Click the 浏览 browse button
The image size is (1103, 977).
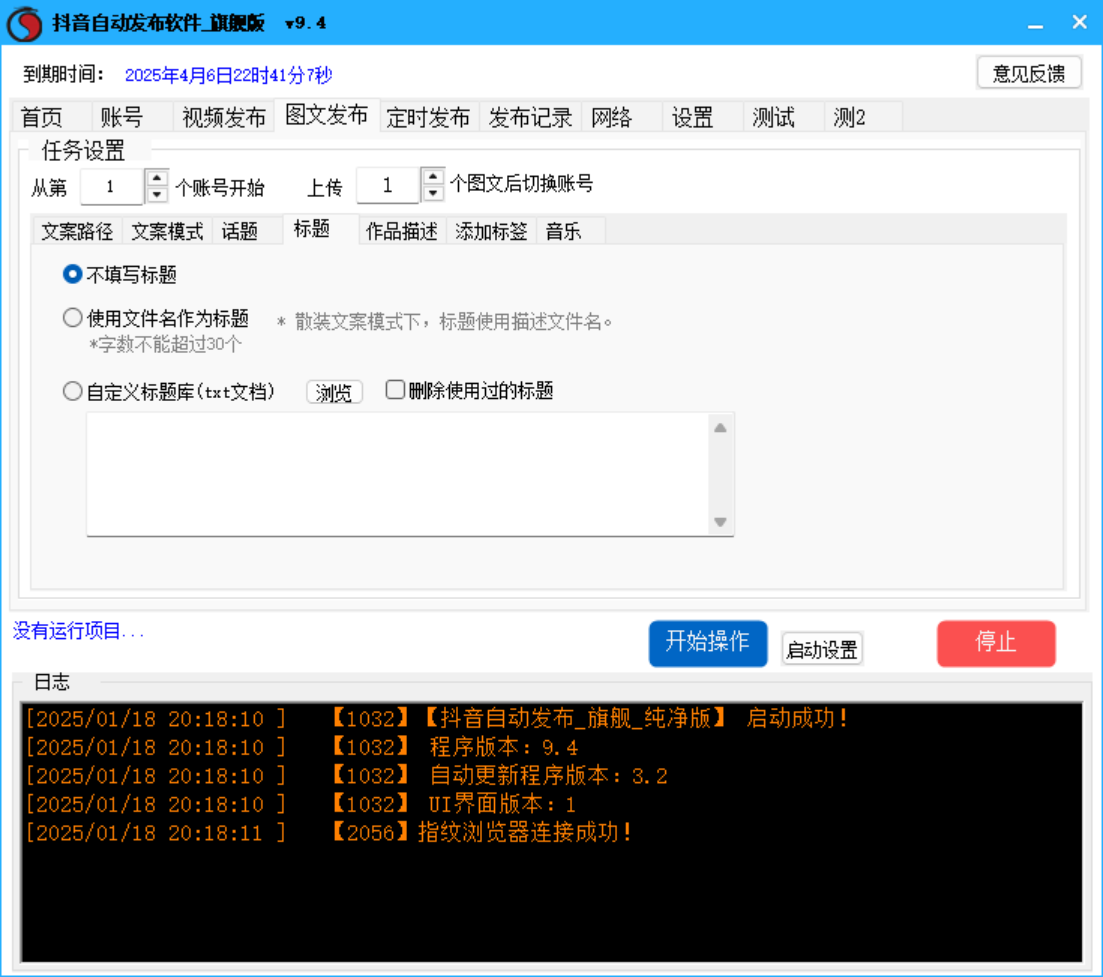point(334,392)
